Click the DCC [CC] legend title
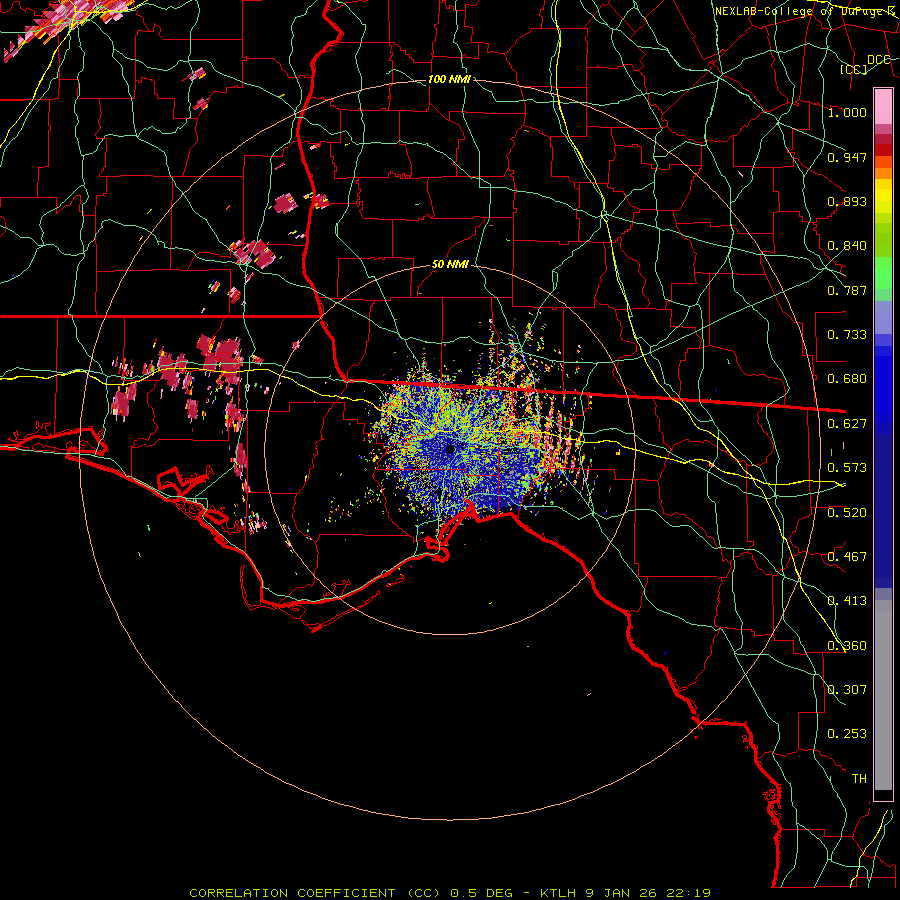 pos(866,64)
